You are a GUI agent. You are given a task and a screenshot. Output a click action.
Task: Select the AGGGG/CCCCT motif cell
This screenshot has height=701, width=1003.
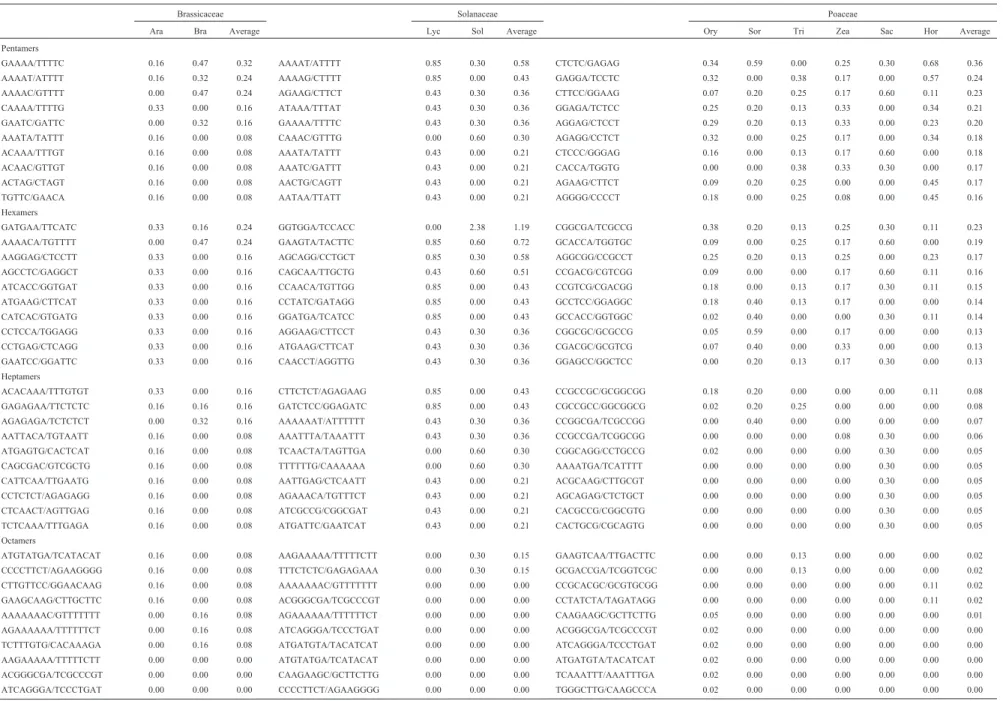587,198
